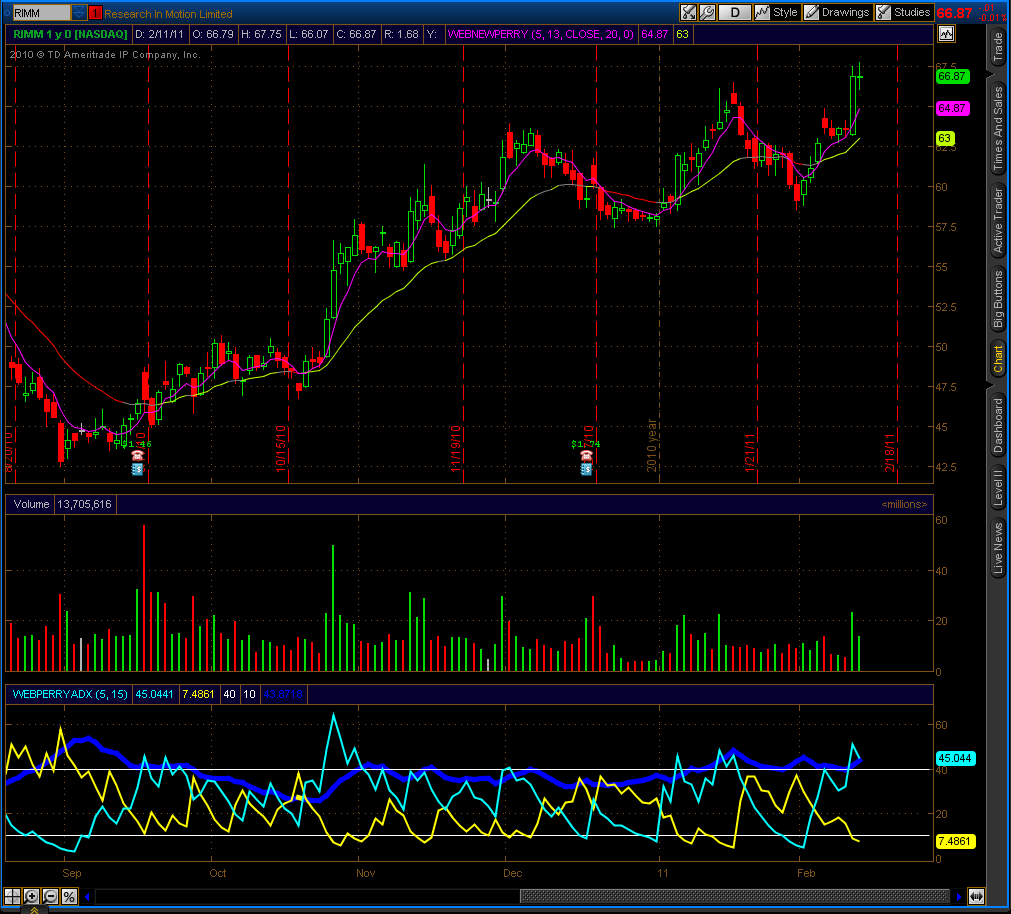Click the first earnings phone icon in September
This screenshot has width=1011, height=914.
coord(137,456)
